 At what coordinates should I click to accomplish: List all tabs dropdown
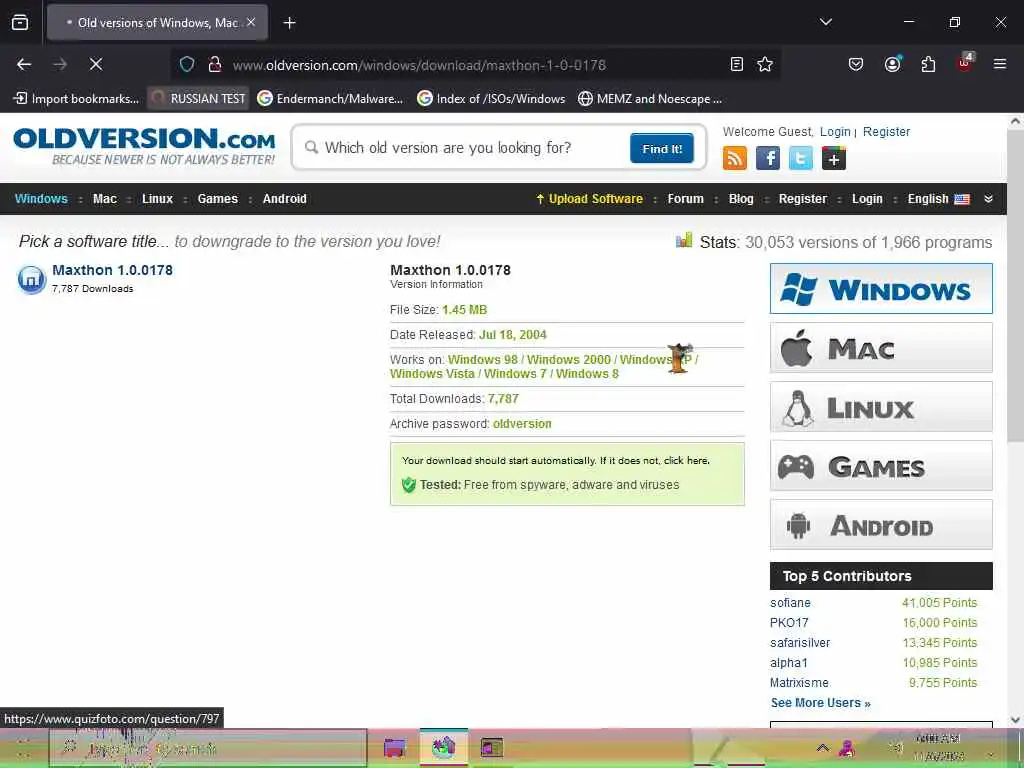[x=825, y=22]
